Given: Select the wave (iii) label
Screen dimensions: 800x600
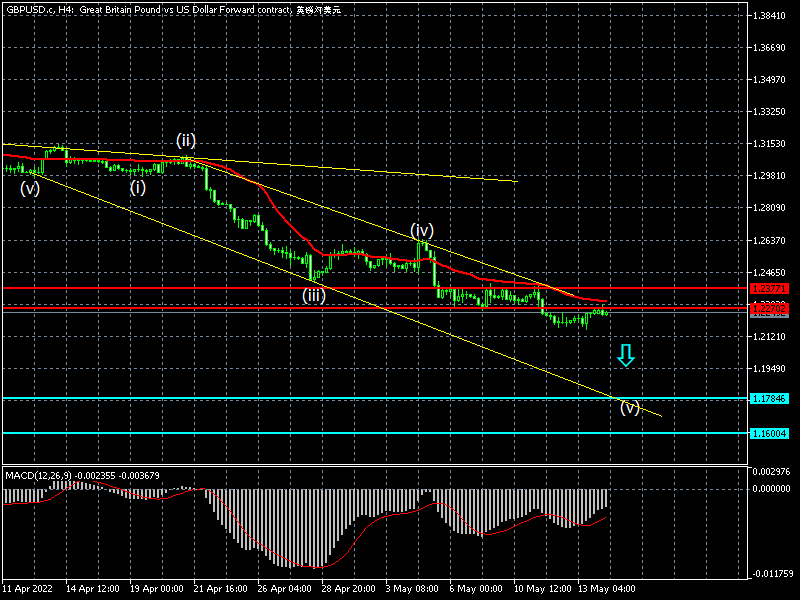Looking at the screenshot, I should [315, 295].
